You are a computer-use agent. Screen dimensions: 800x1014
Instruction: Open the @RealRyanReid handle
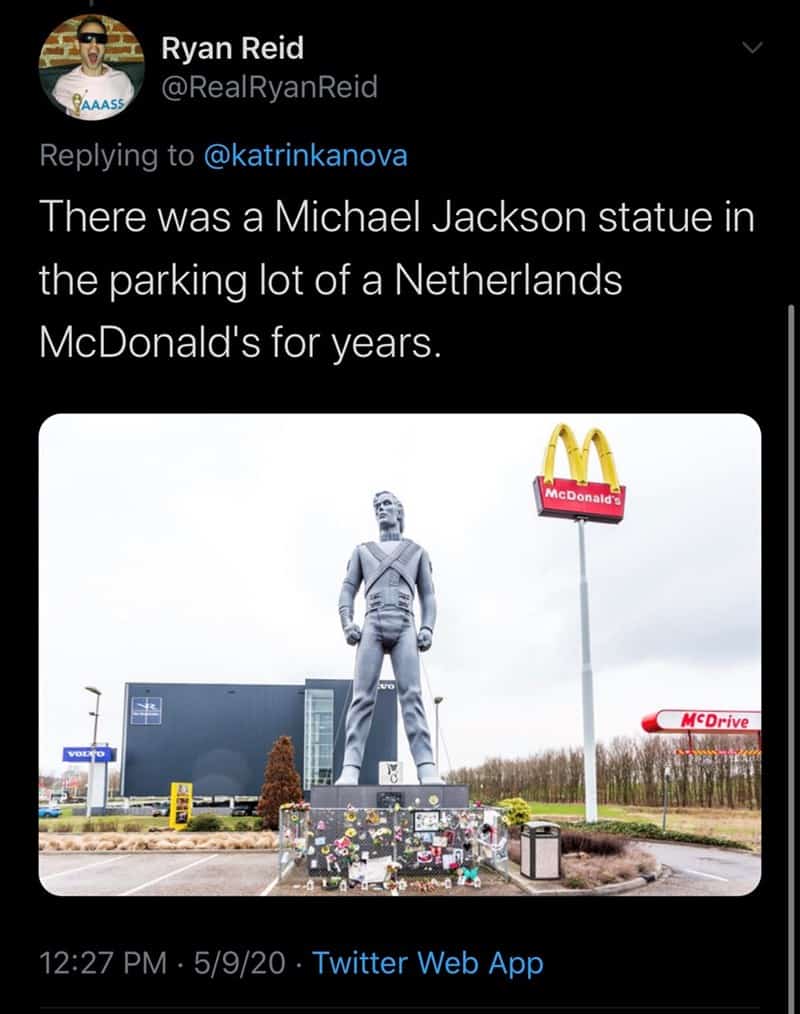click(269, 87)
